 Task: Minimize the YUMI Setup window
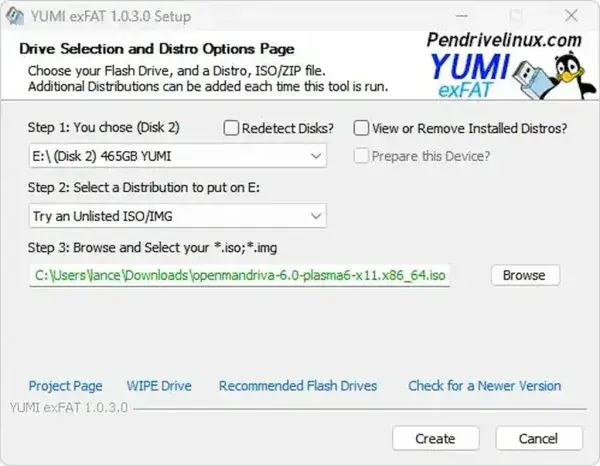click(461, 16)
